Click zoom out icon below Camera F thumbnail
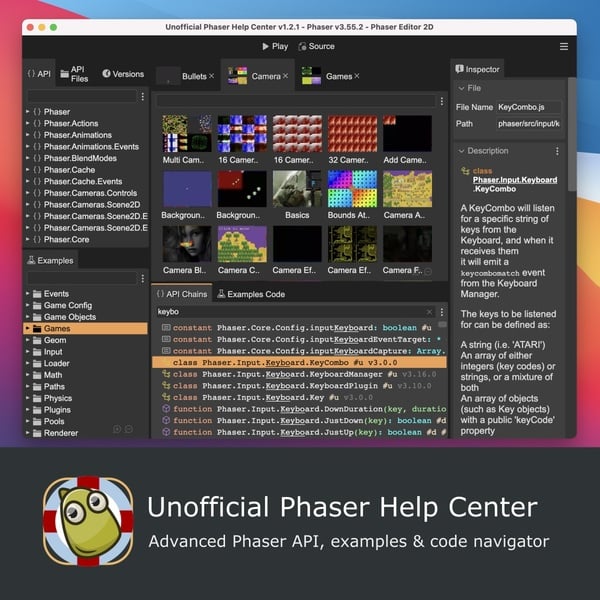Viewport: 600px width, 600px height. click(x=428, y=272)
